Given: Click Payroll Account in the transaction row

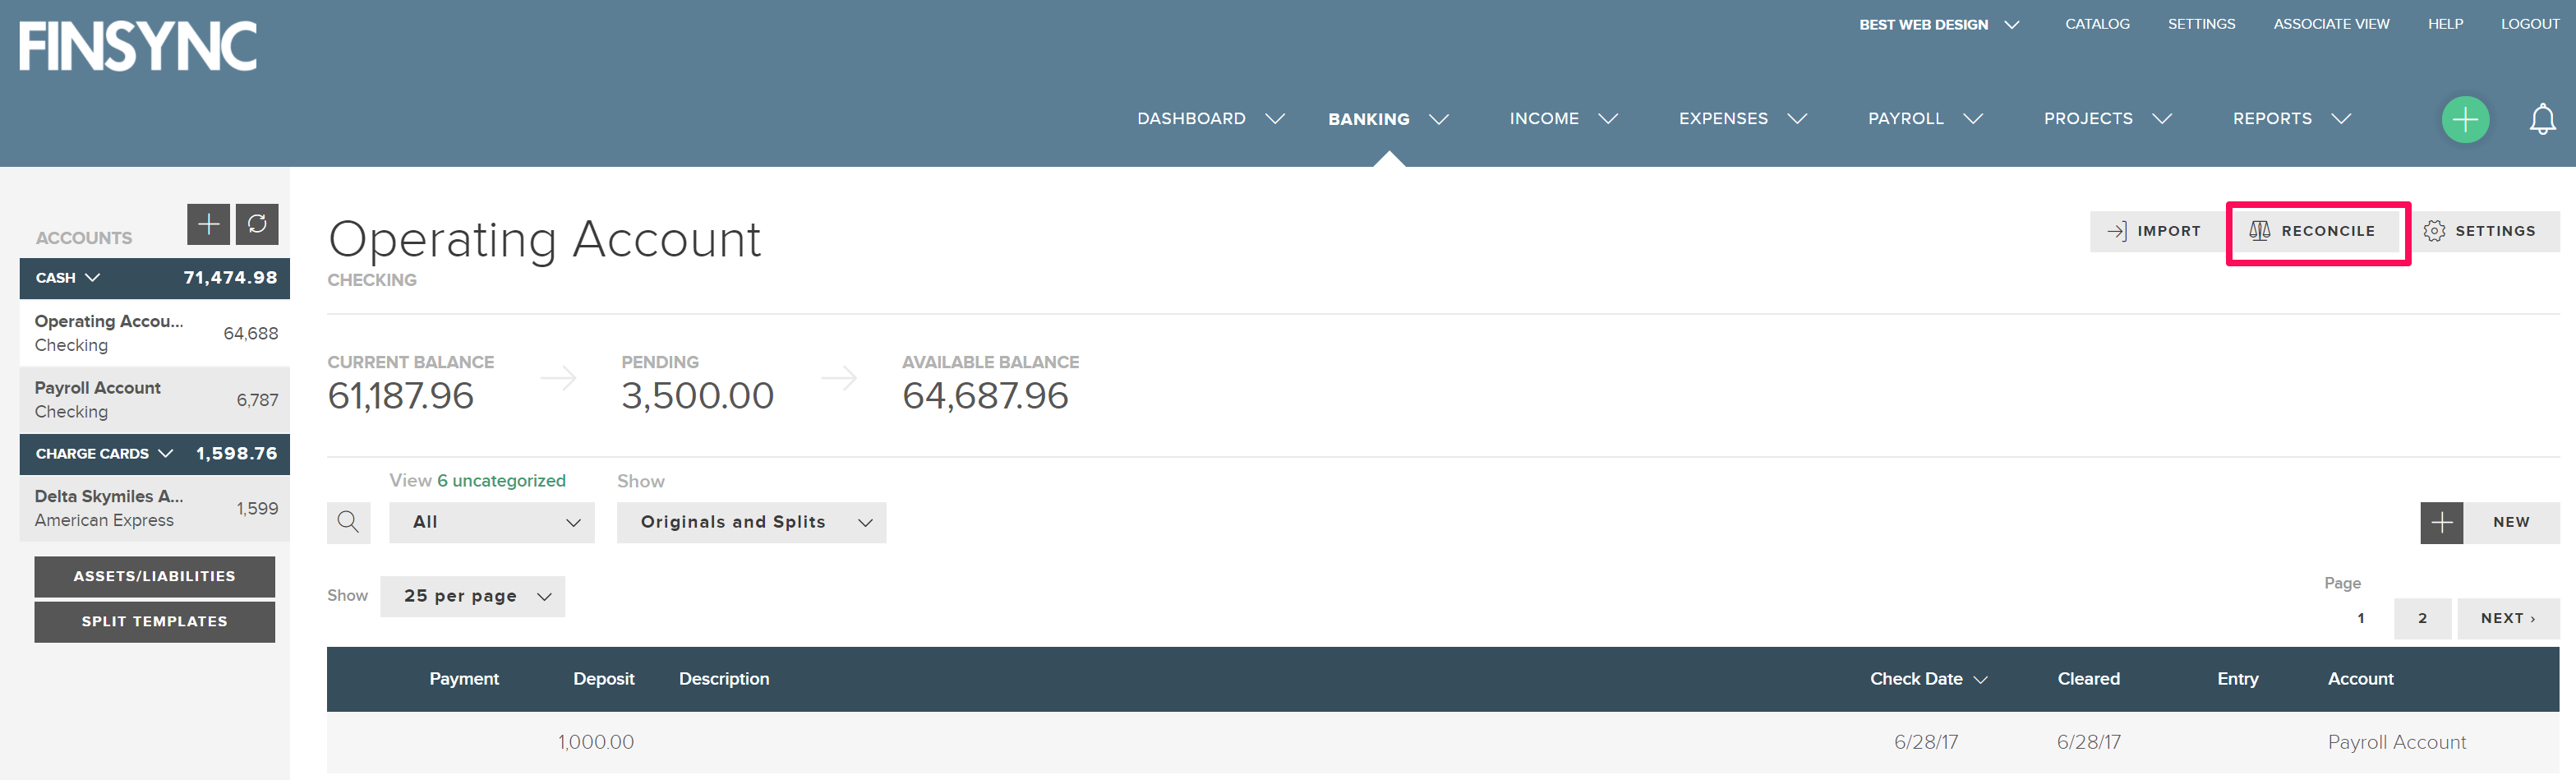Looking at the screenshot, I should (x=2396, y=743).
